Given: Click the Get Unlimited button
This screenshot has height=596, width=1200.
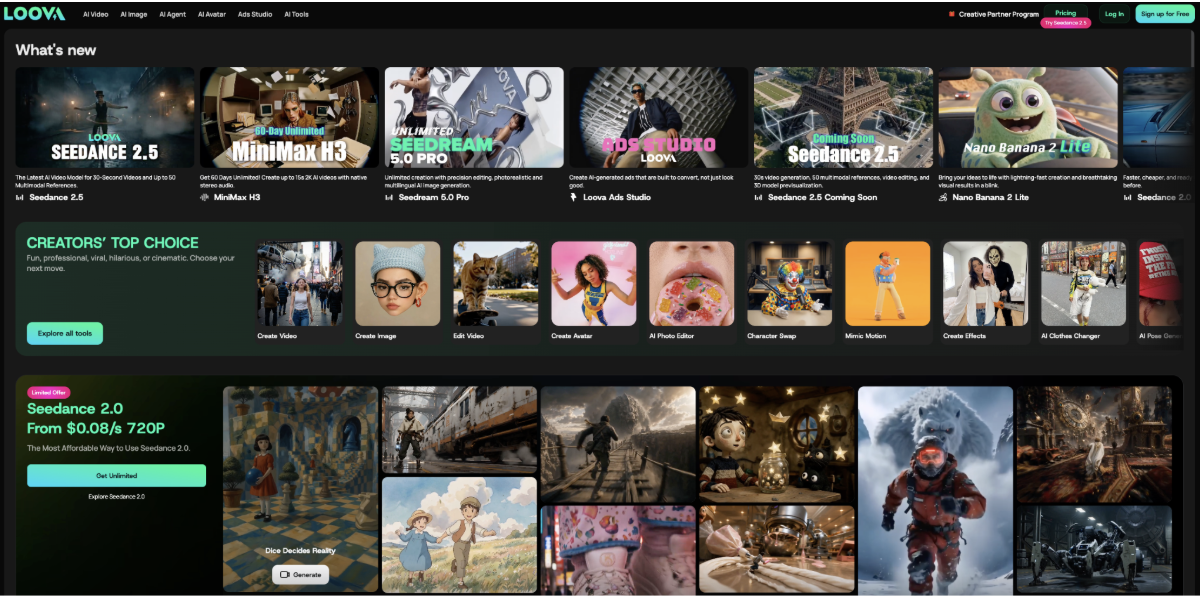Looking at the screenshot, I should (x=116, y=475).
